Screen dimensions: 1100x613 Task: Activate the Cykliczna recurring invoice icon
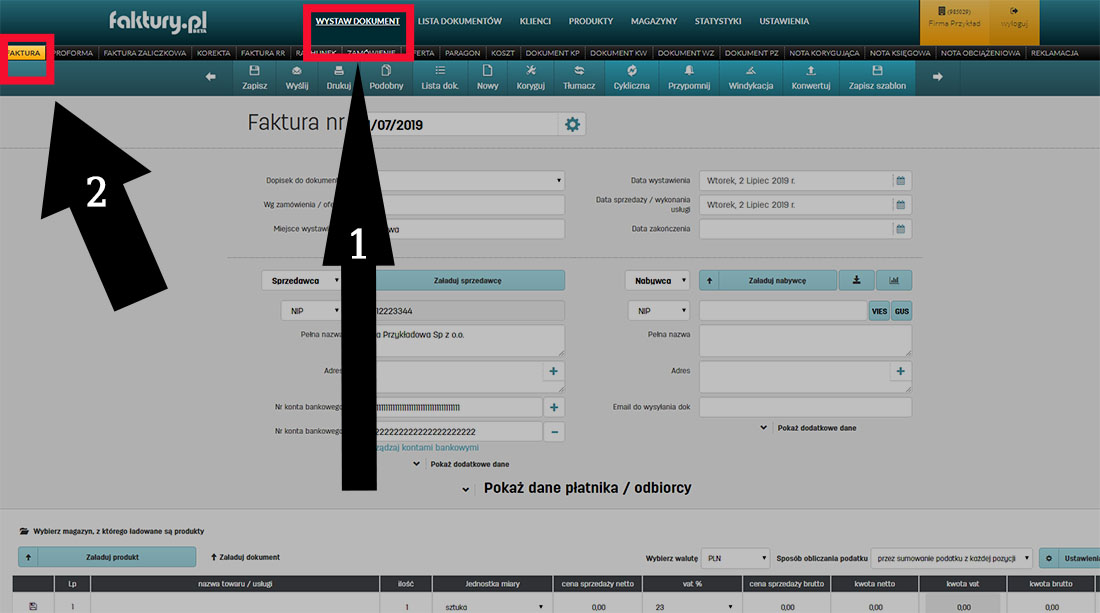[631, 76]
